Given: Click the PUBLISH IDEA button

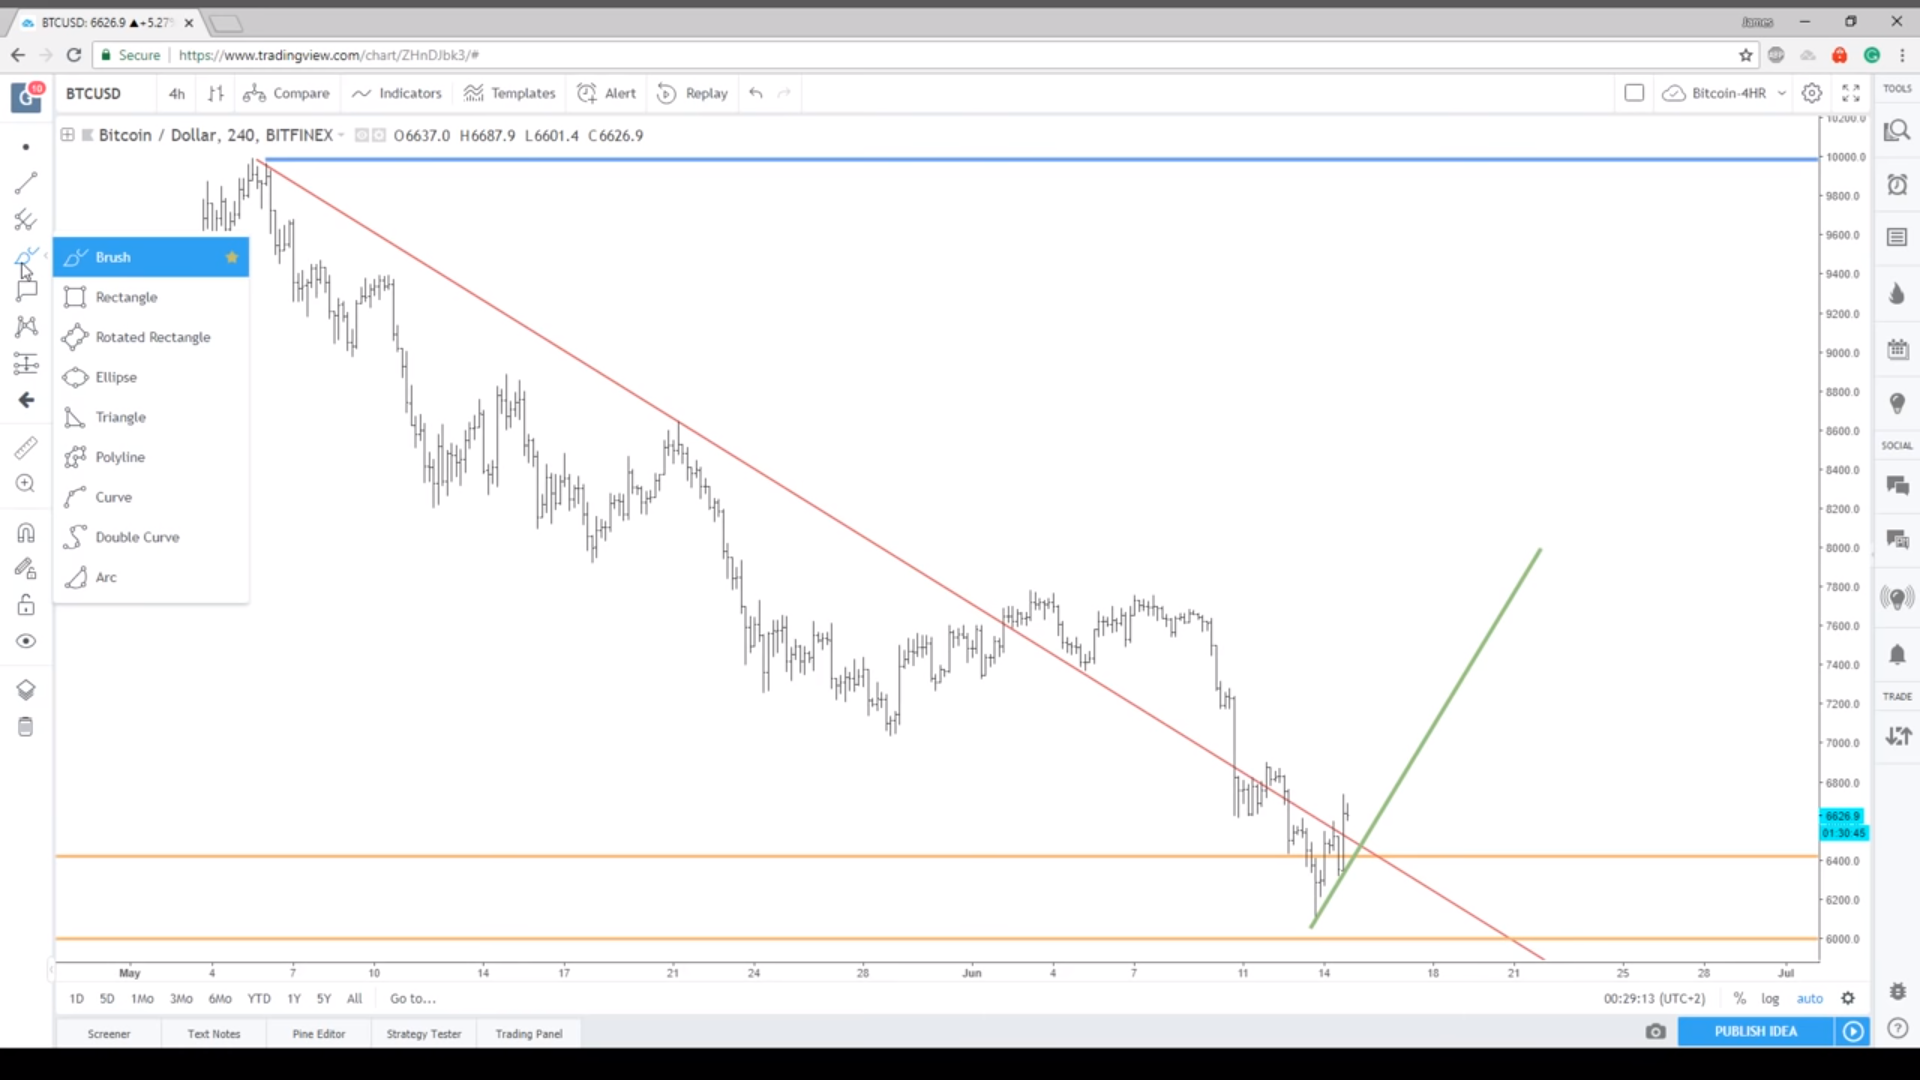Looking at the screenshot, I should pos(1755,1031).
